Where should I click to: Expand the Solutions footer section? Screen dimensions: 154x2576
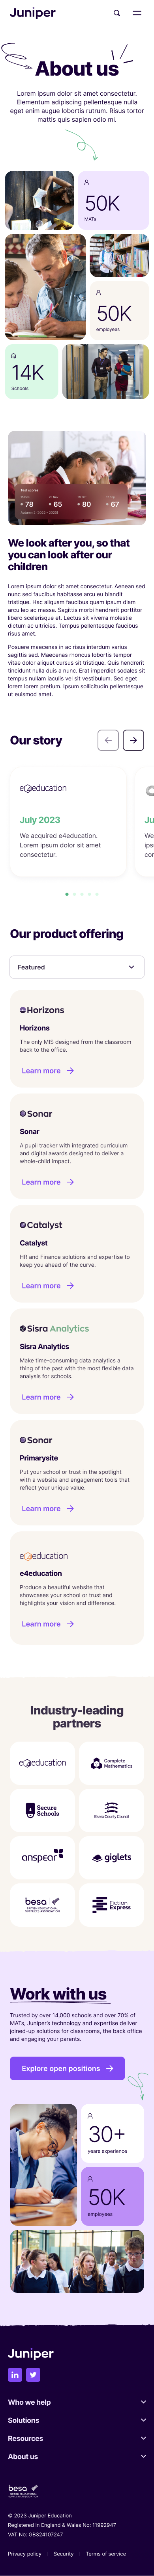click(77, 2420)
